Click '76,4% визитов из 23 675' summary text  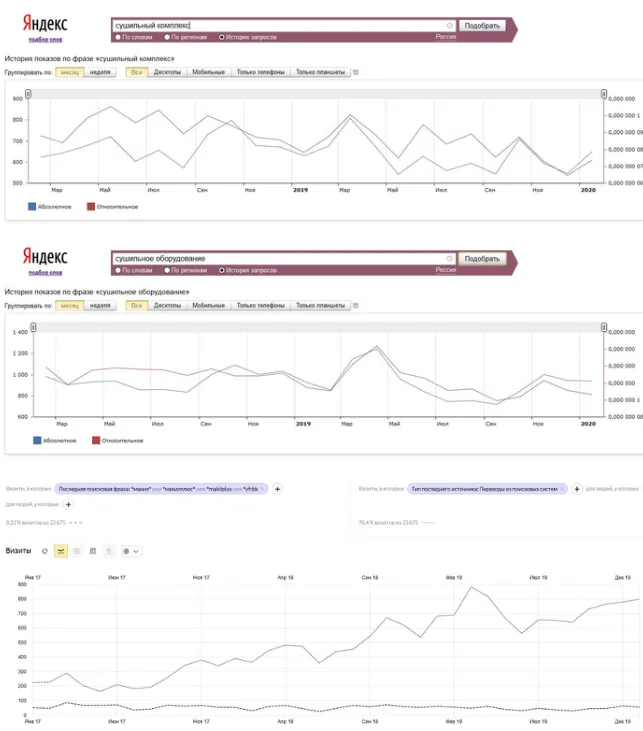point(388,523)
